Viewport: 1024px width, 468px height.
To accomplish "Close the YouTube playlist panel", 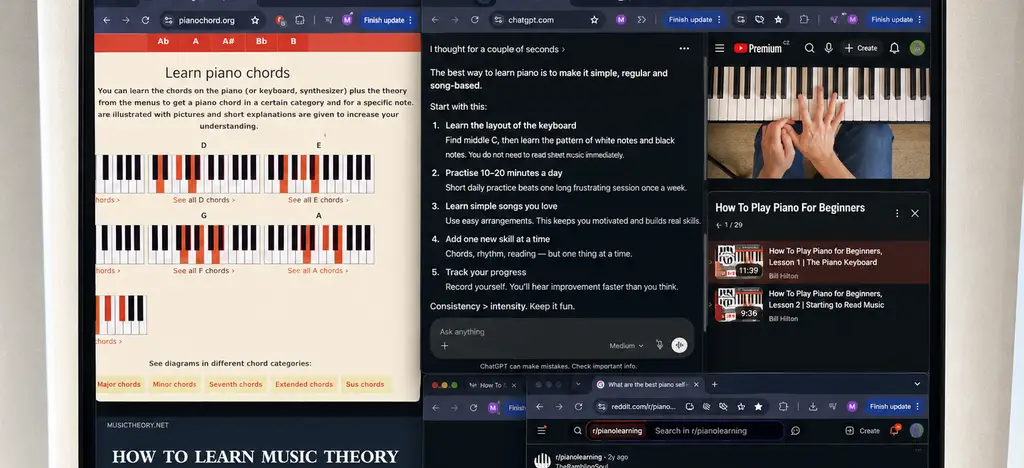I will pos(915,213).
